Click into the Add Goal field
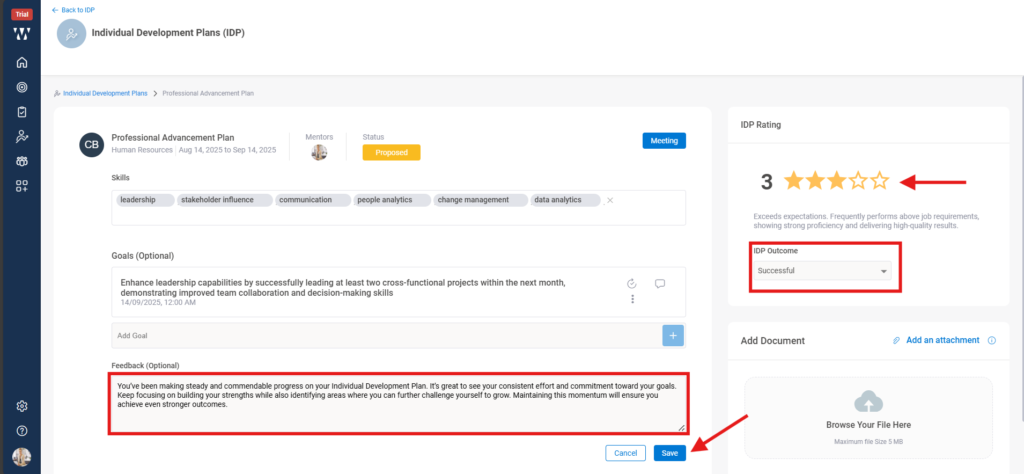This screenshot has width=1024, height=474. (387, 335)
